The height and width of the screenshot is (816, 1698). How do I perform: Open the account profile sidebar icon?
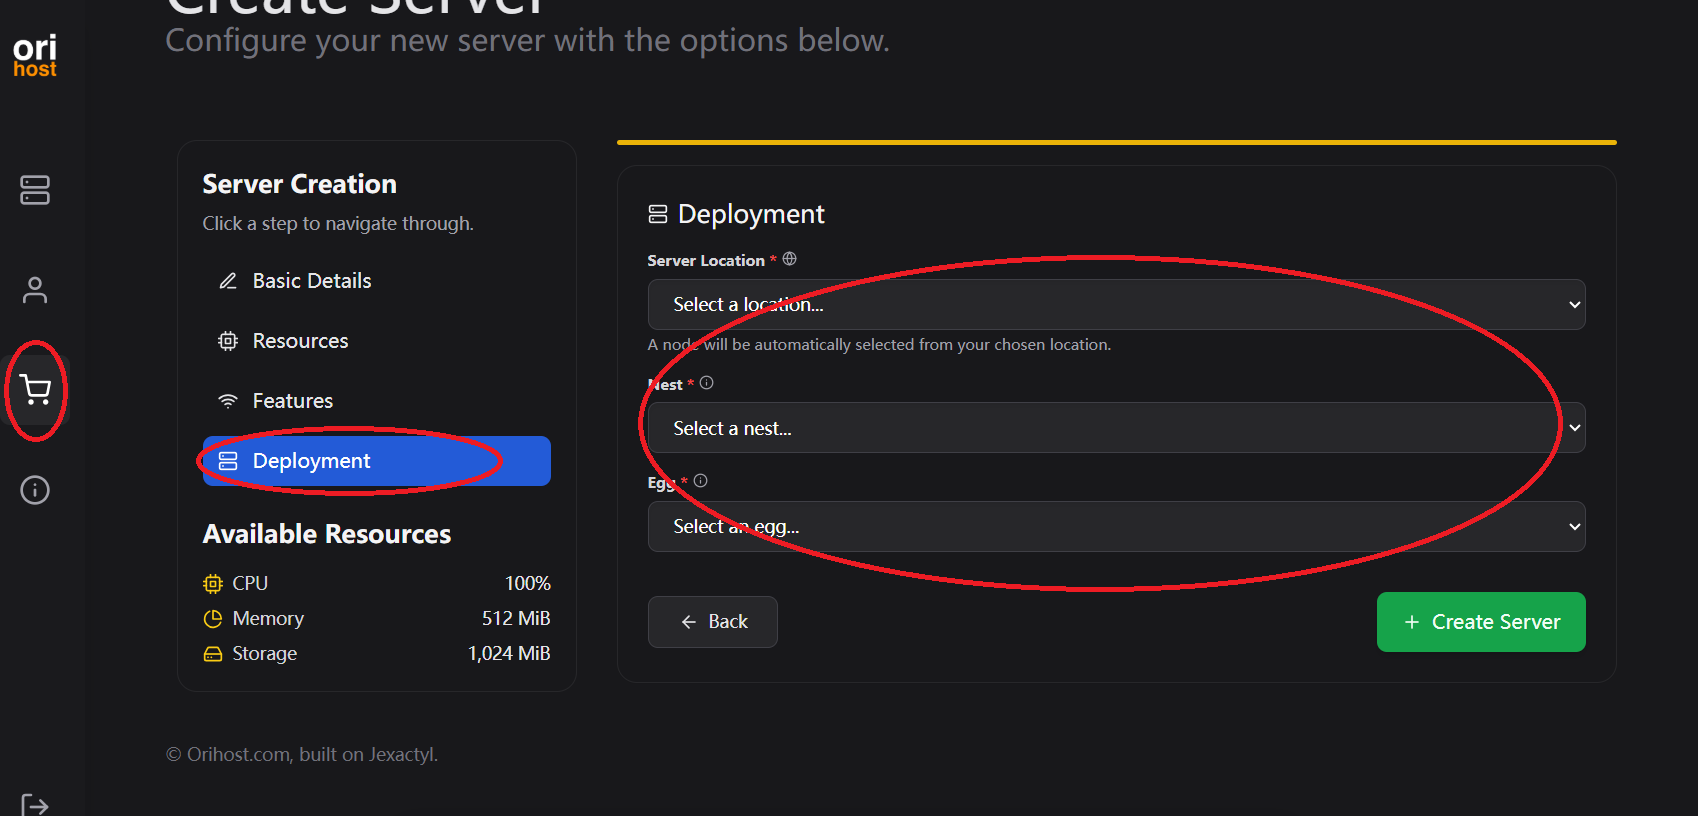(x=35, y=290)
